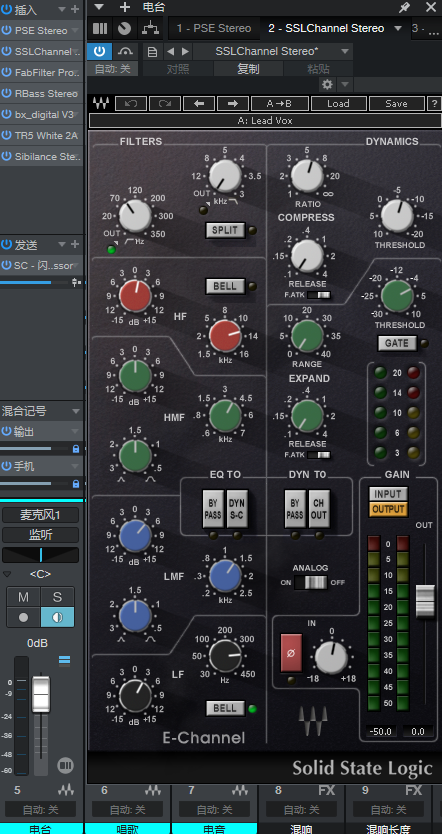The image size is (442, 834).
Task: Toggle compressor F.ATK switch
Action: [x=319, y=295]
